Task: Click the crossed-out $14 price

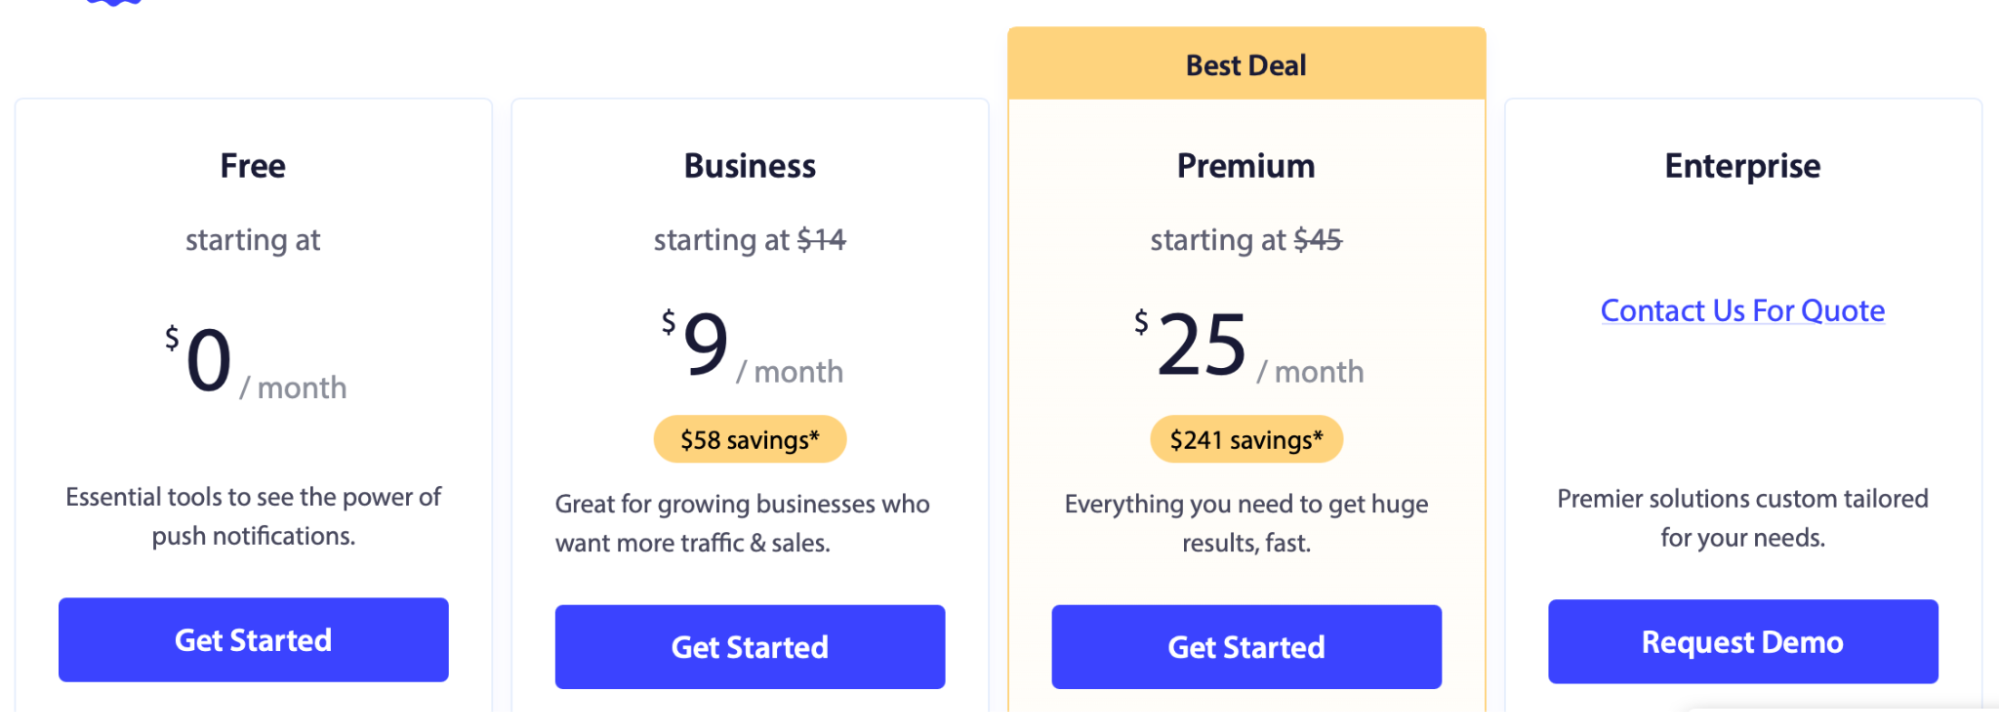Action: tap(821, 240)
